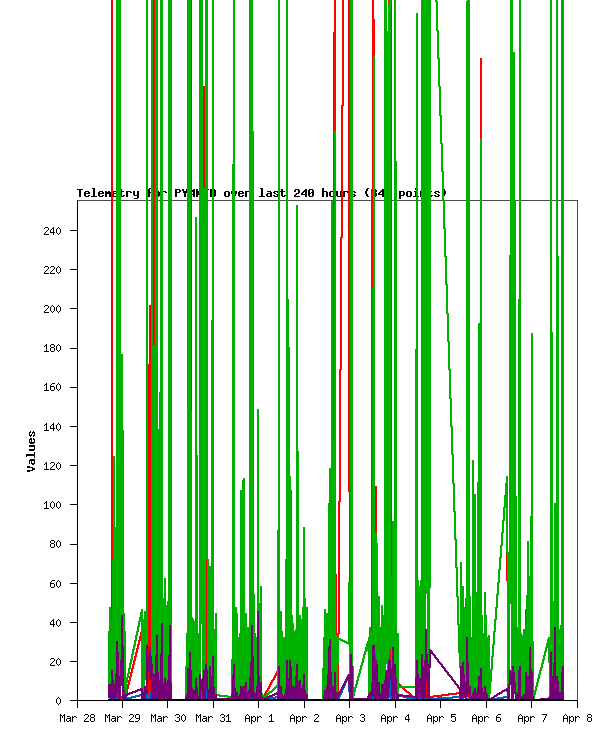Select the 60 value on y-axis
615x741 pixels.
pyautogui.click(x=55, y=584)
